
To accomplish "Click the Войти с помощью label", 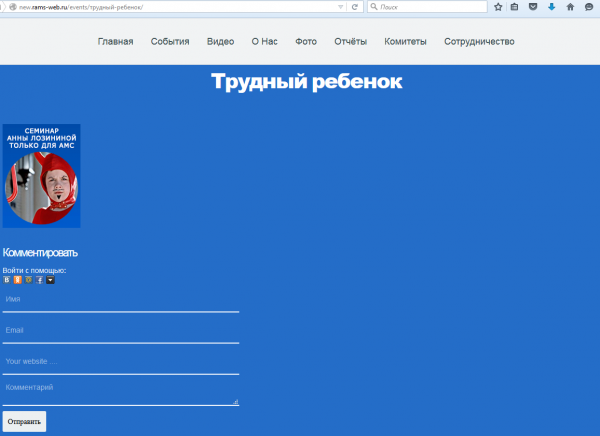I will (x=34, y=270).
